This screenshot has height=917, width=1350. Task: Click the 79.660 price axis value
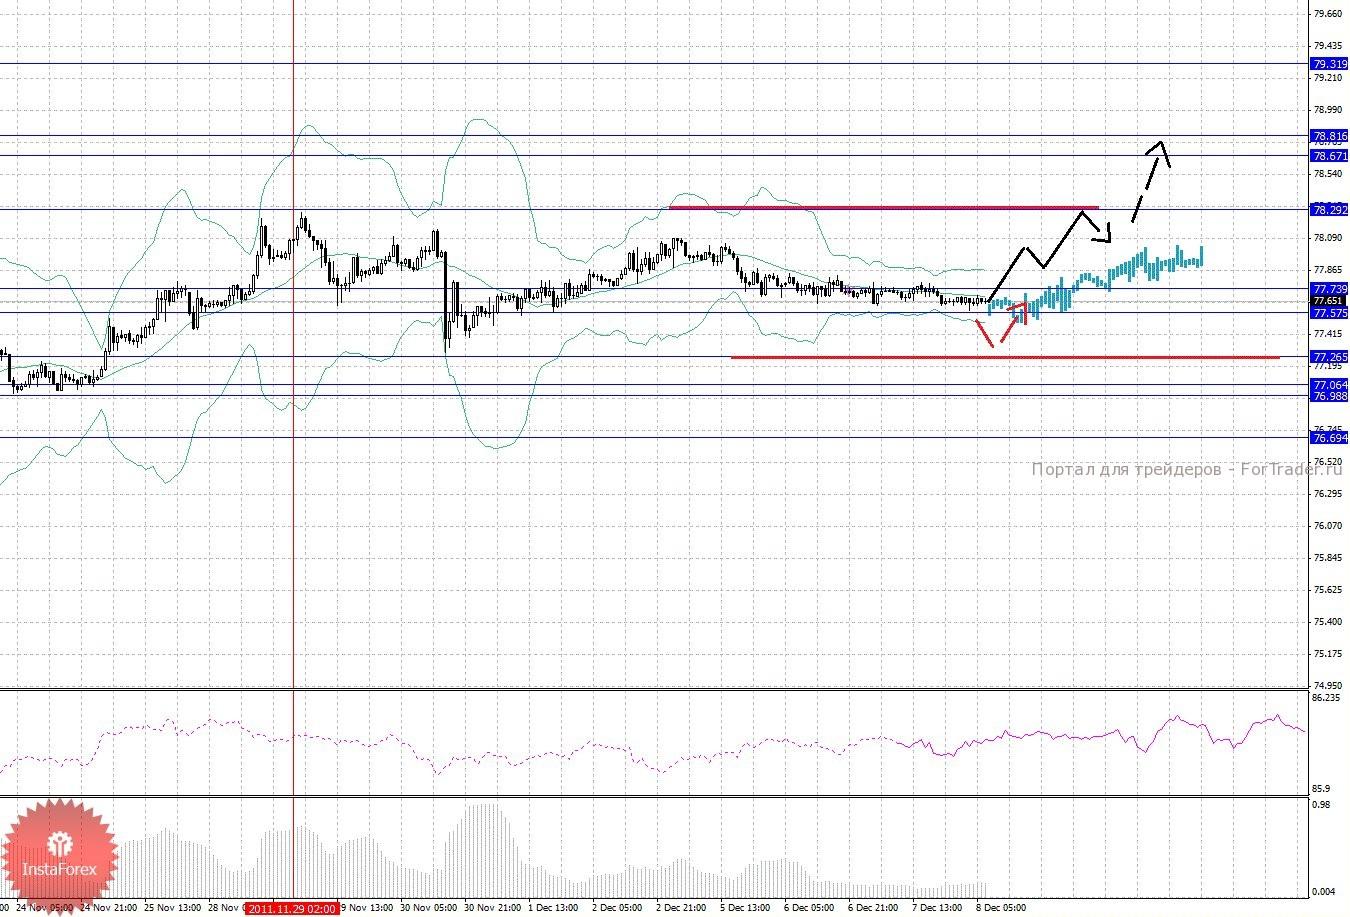coord(1329,14)
